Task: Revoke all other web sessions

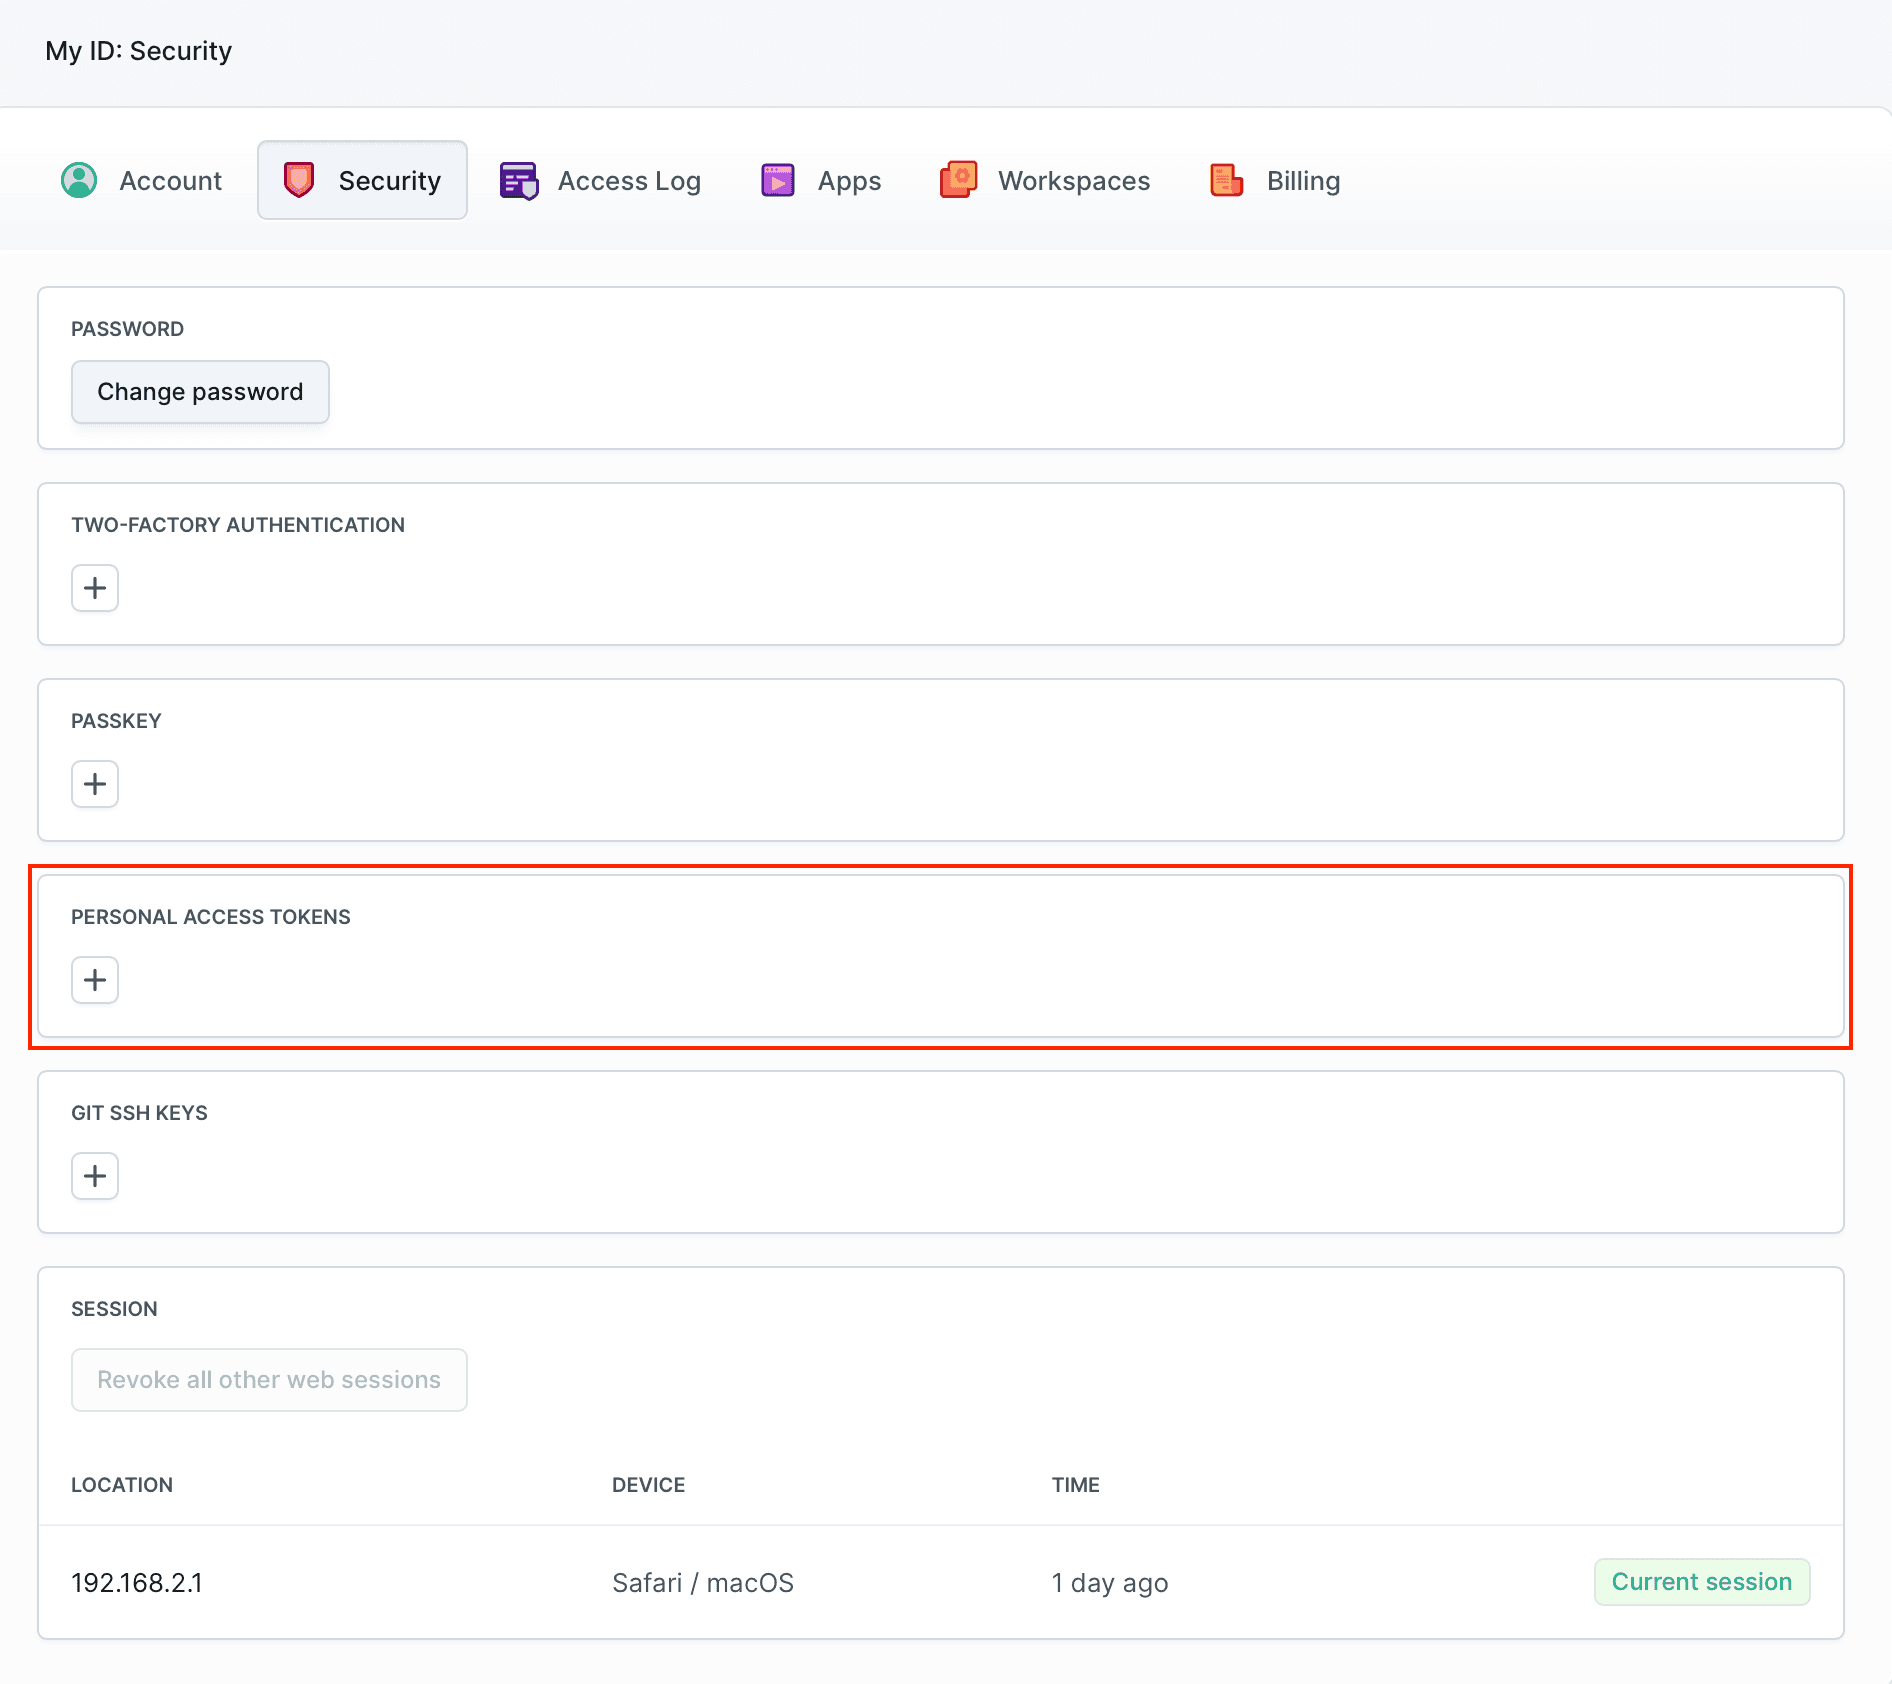Action: pos(268,1379)
